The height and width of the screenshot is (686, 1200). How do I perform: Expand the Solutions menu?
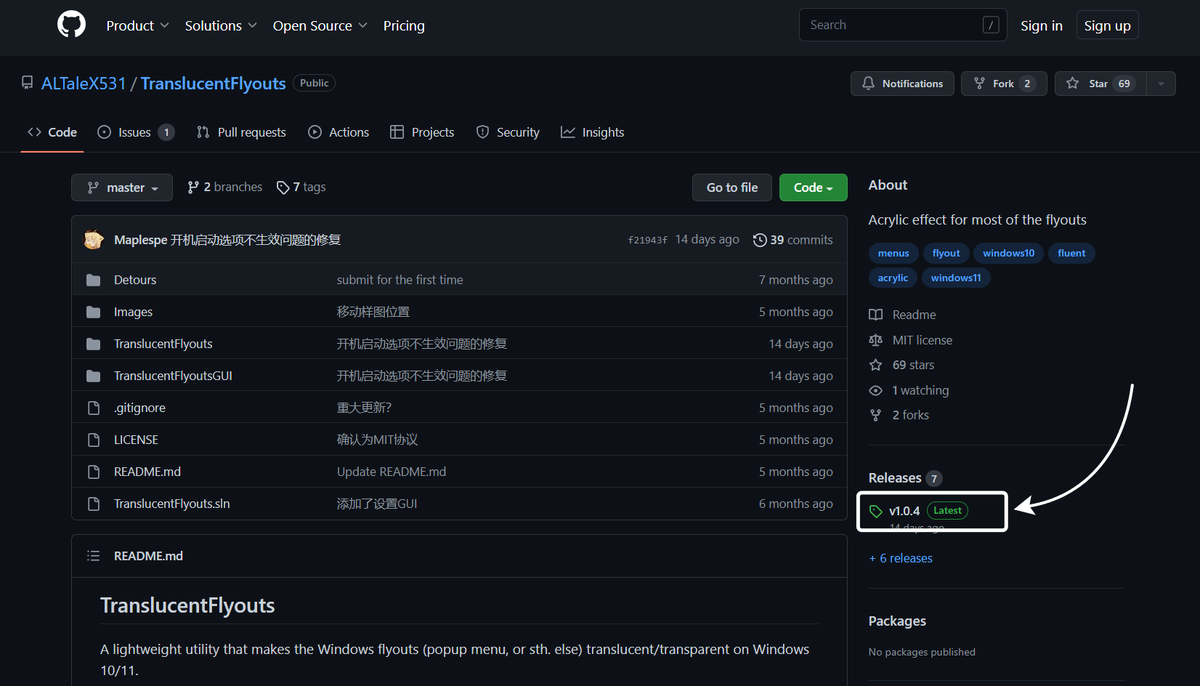point(221,26)
